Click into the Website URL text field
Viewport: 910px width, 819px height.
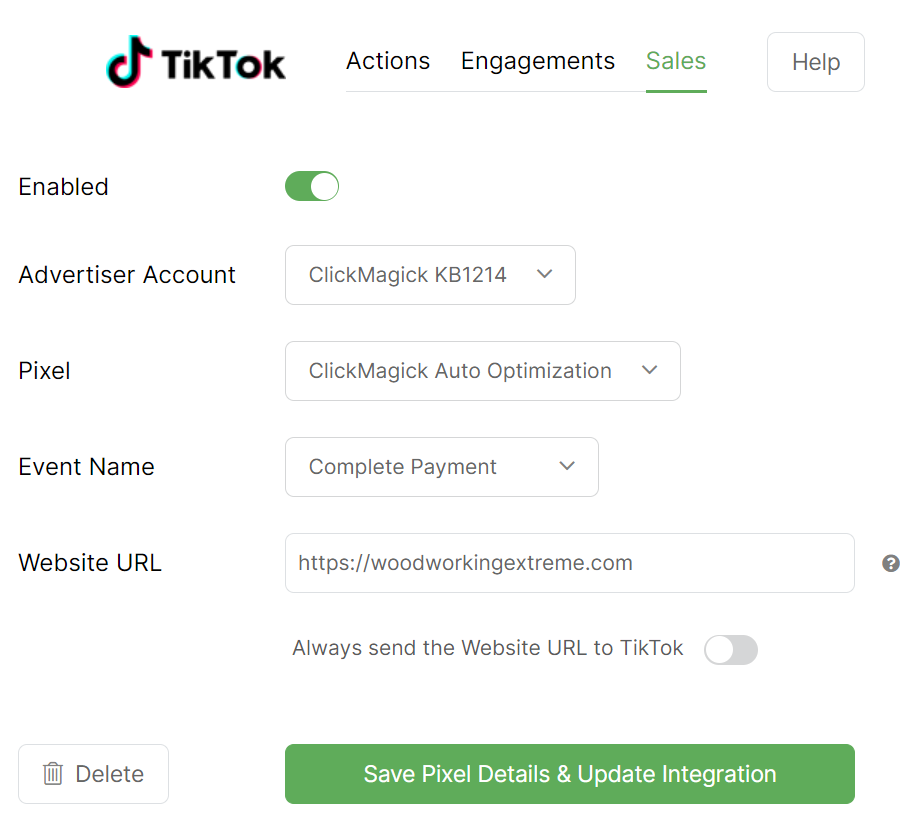569,563
